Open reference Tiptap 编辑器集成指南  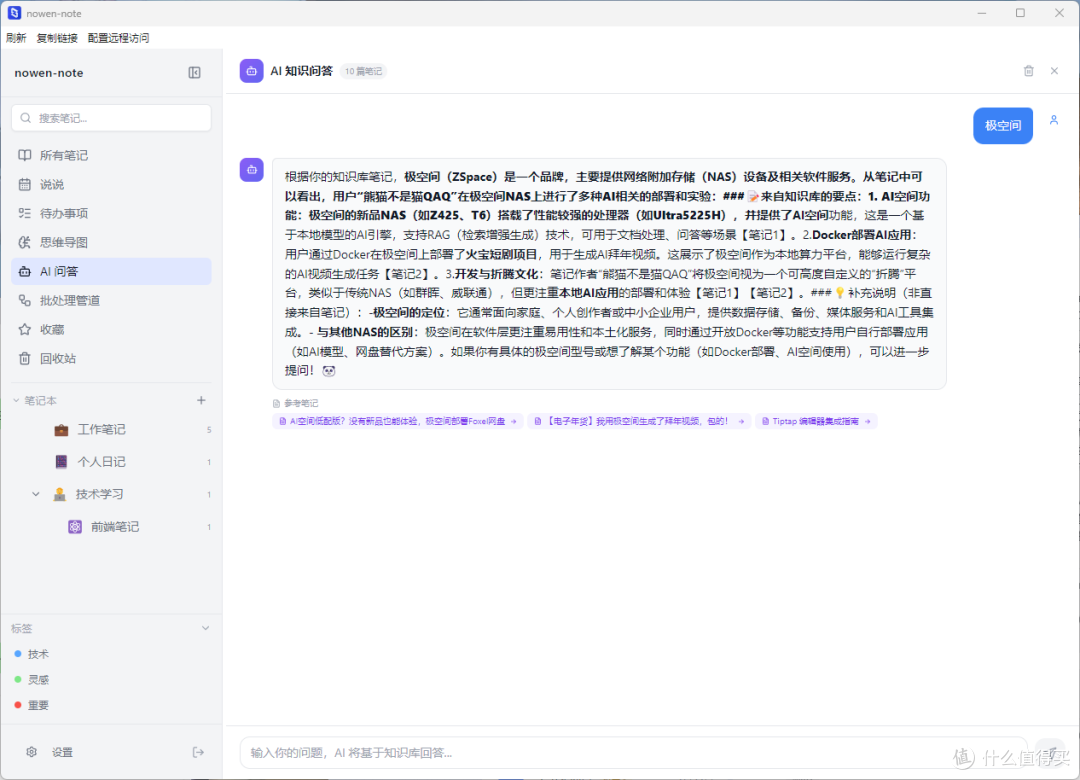click(x=816, y=421)
